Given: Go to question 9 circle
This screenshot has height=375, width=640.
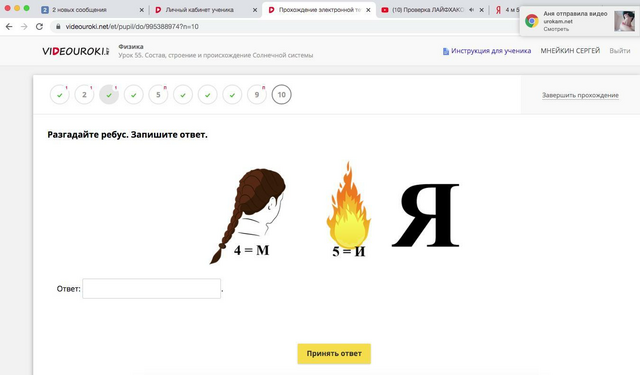Looking at the screenshot, I should click(257, 95).
